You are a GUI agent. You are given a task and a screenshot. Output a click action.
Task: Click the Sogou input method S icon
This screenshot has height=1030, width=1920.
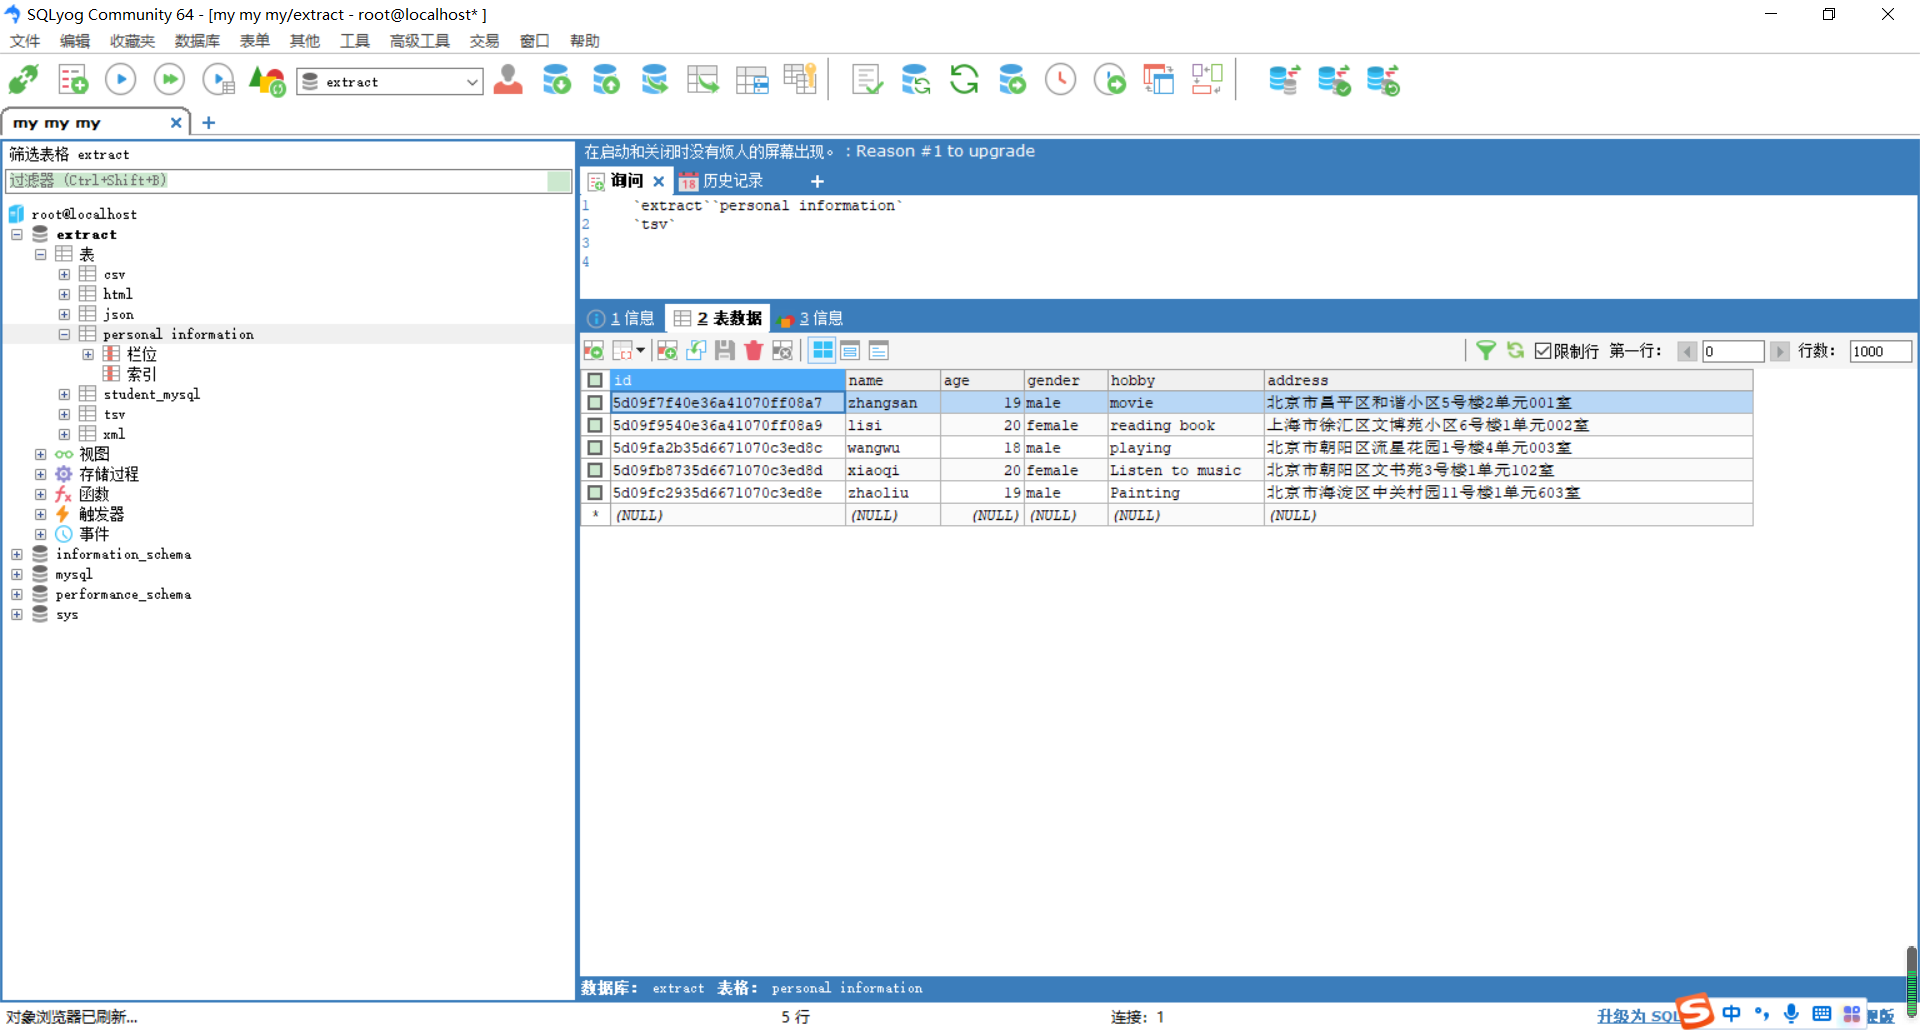[x=1695, y=1011]
